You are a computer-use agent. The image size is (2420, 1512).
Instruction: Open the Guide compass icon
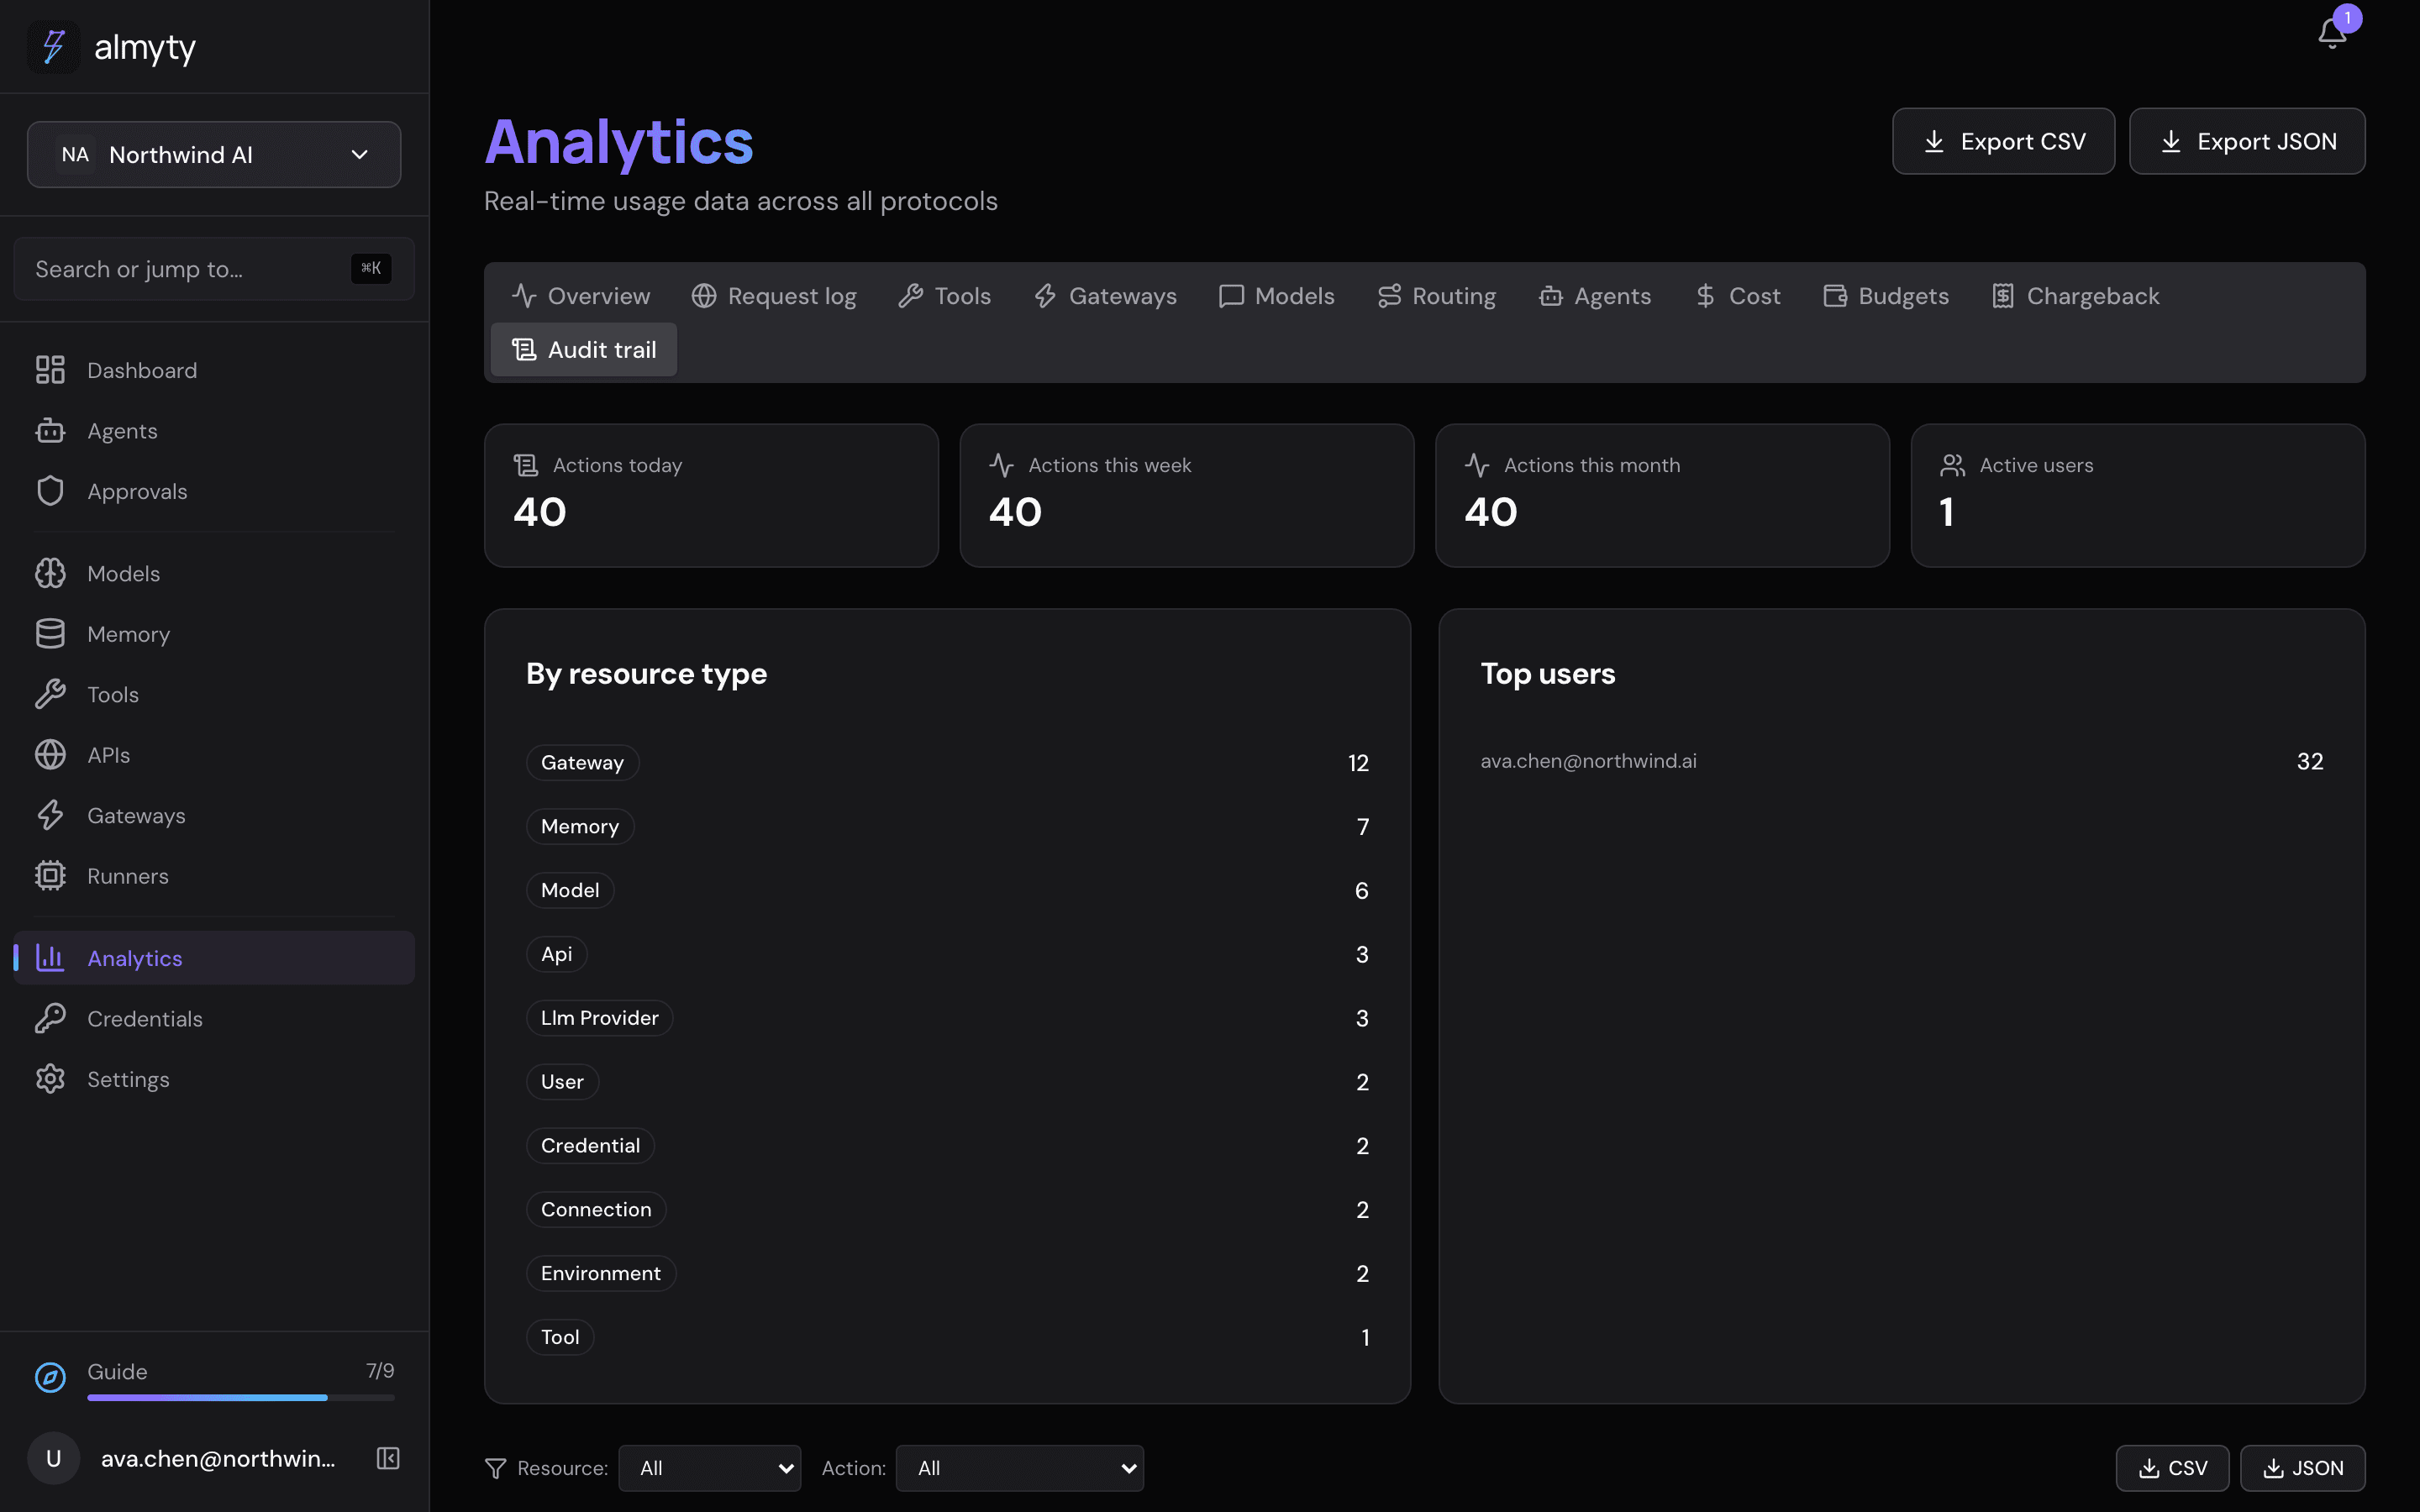50,1377
